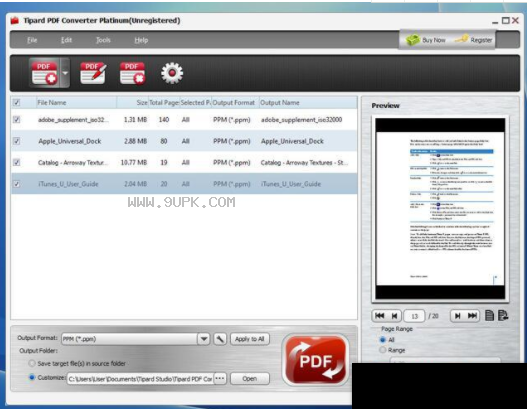Click output name Catalog - Arroway Textures
527x409 pixels.
(304, 163)
